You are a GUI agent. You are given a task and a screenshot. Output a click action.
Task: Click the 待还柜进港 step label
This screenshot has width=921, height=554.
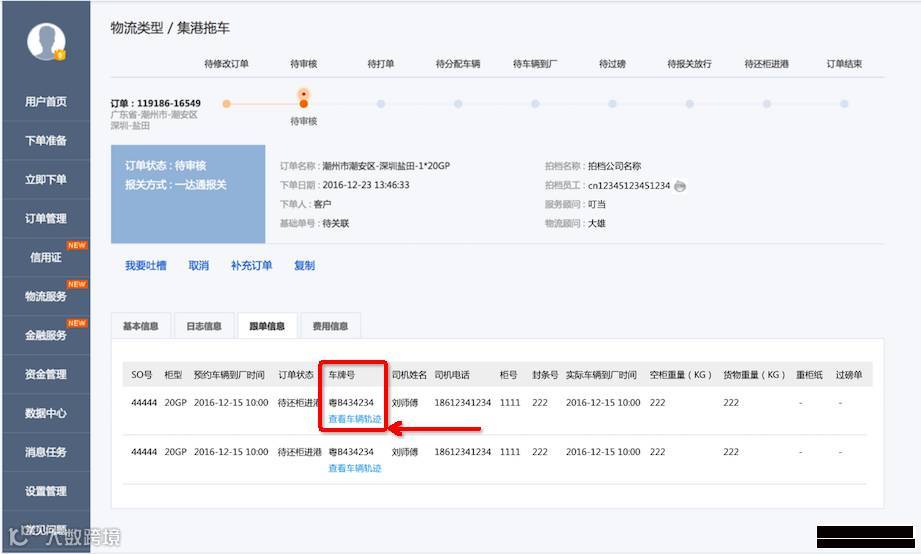tap(767, 64)
